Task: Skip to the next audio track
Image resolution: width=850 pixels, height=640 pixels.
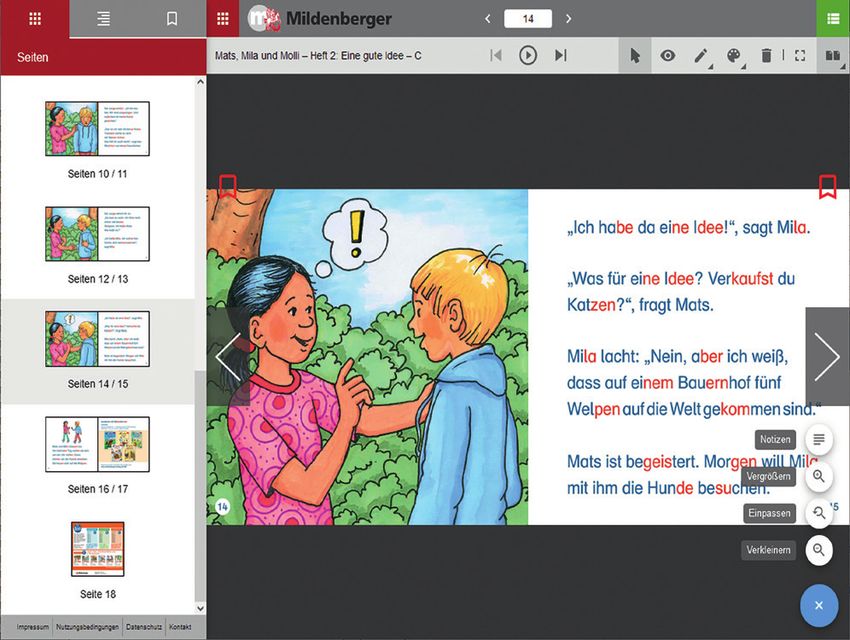Action: pos(561,55)
